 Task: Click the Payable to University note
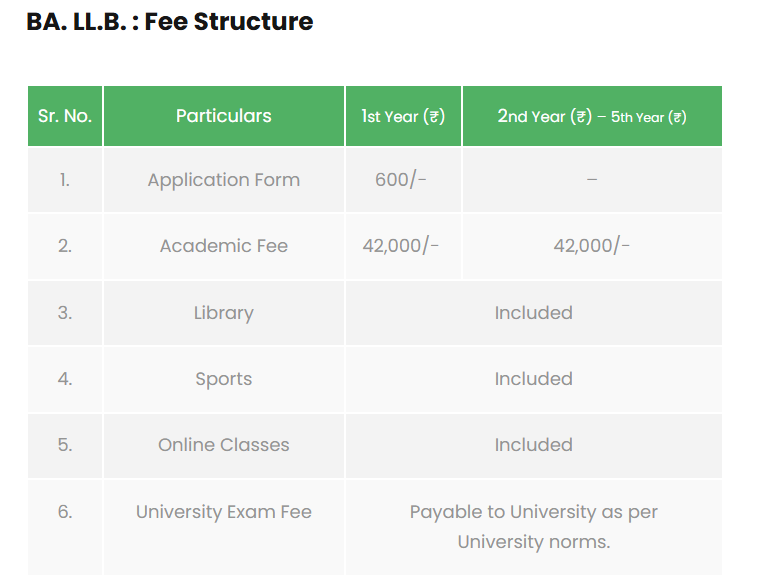point(533,527)
